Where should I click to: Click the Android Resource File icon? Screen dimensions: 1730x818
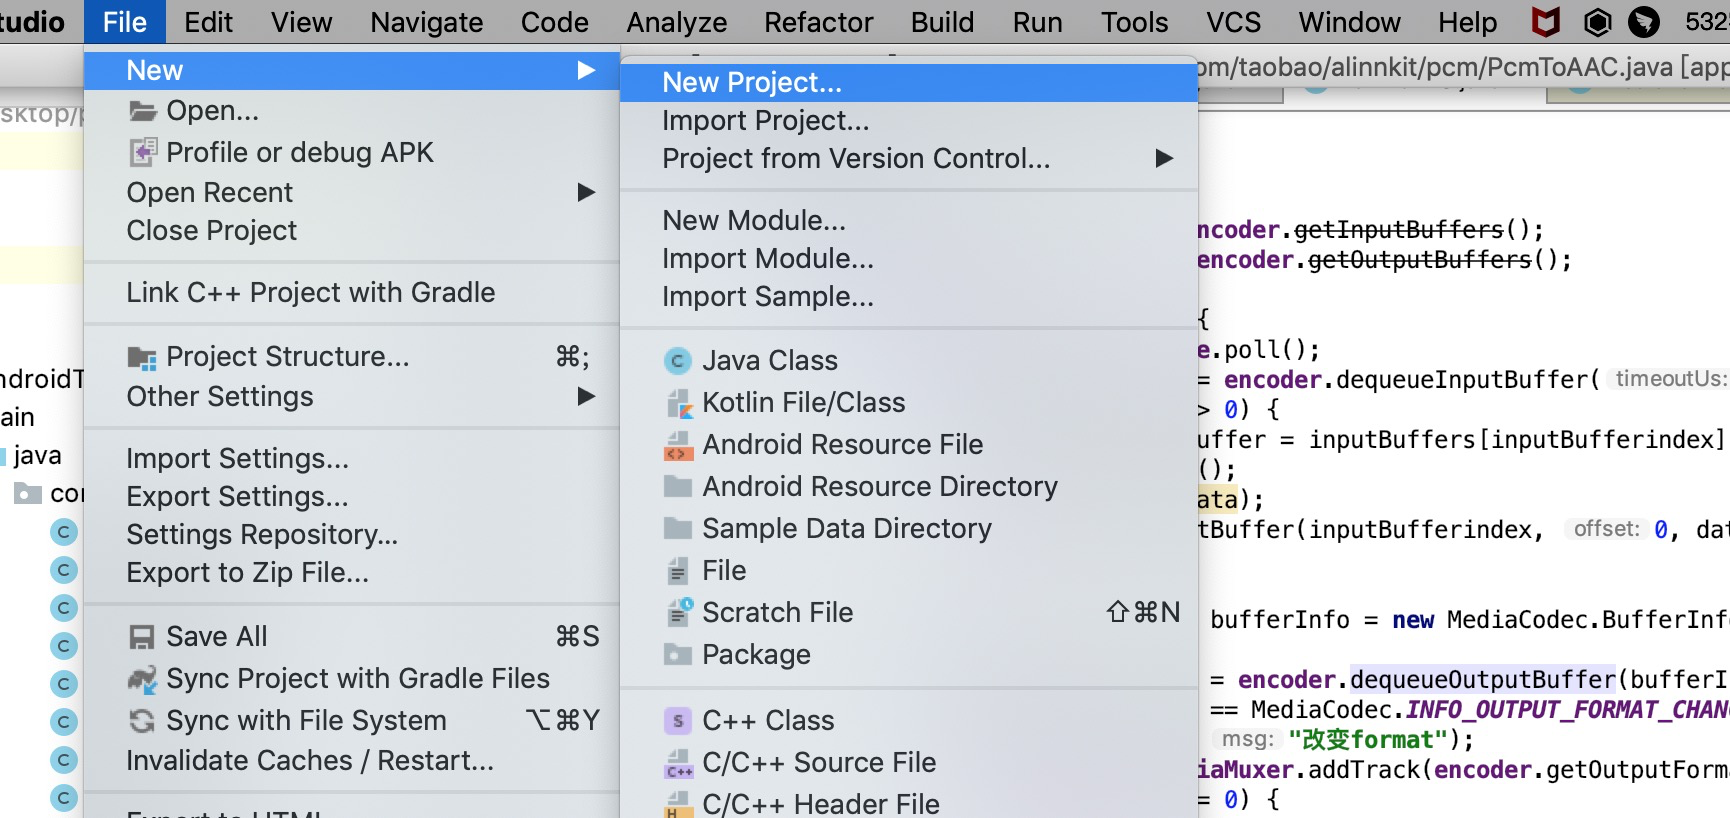pyautogui.click(x=678, y=445)
